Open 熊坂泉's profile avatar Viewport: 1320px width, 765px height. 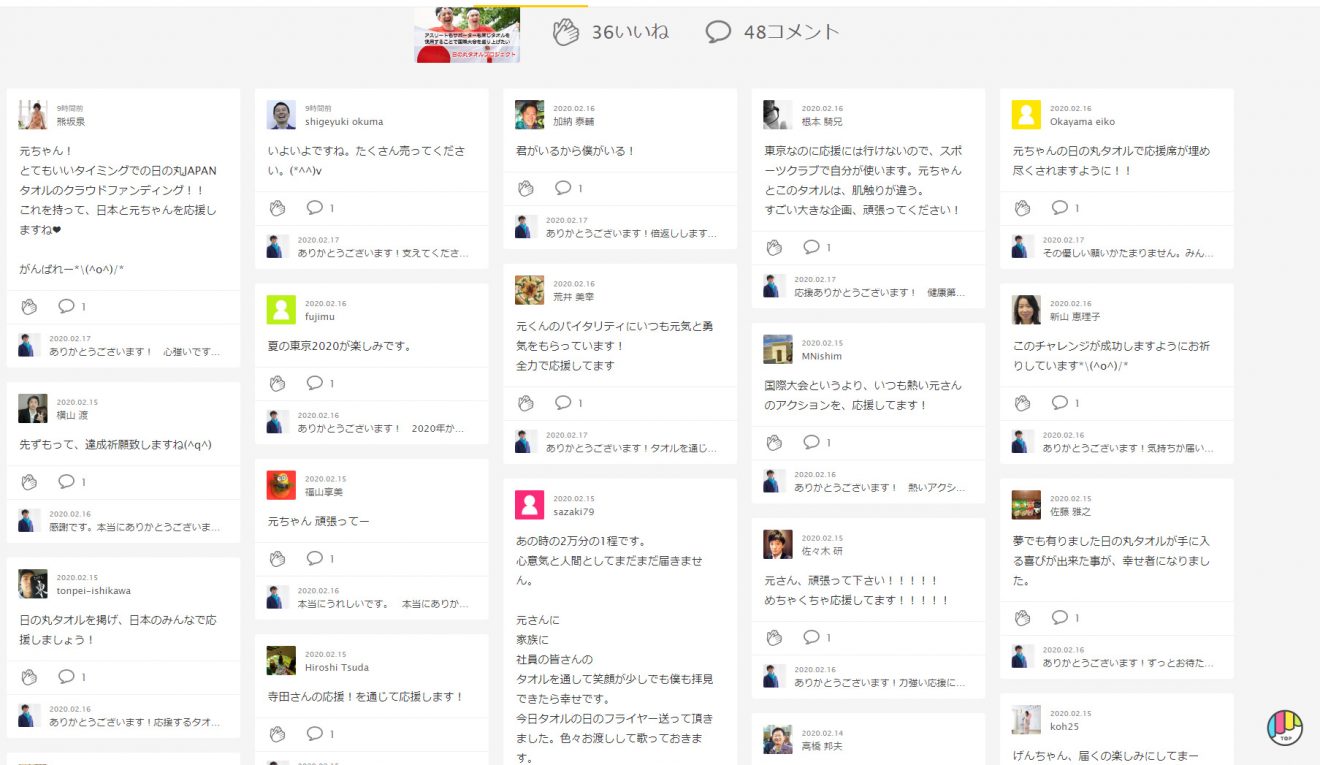33,114
